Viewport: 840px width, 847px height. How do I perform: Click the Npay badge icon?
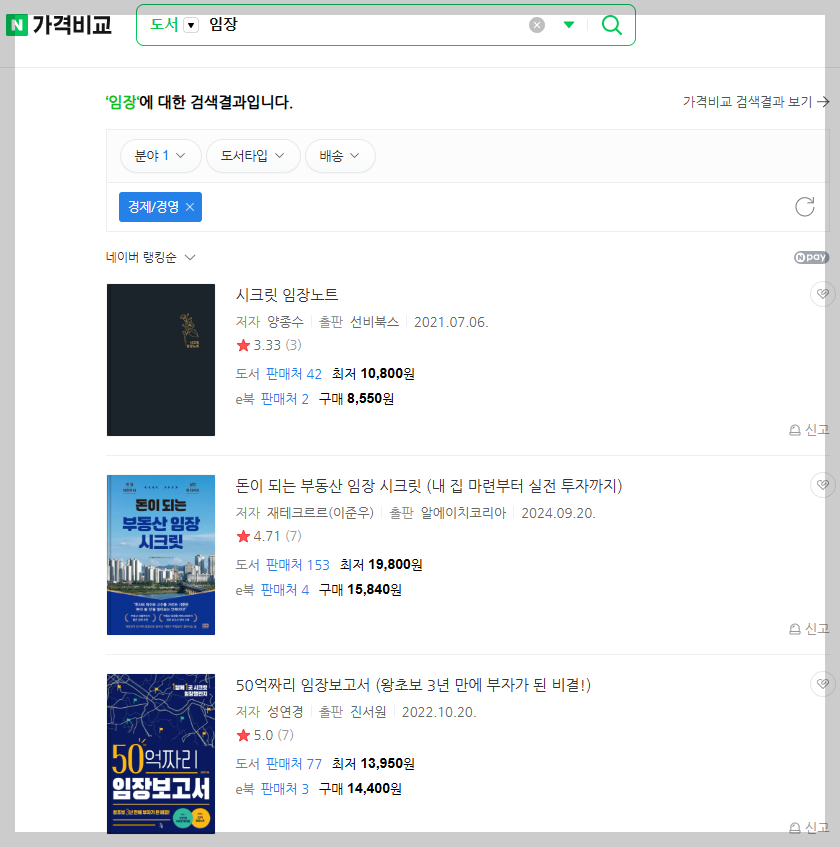click(811, 257)
